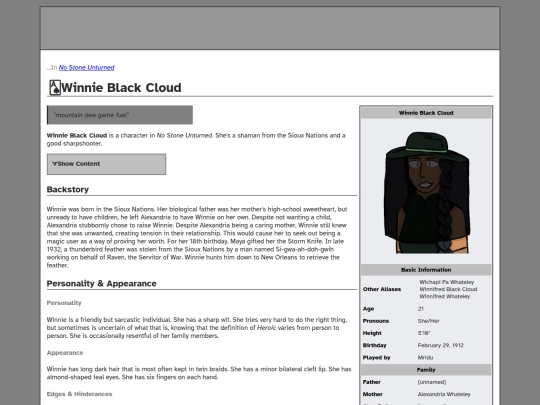
Task: Click the Father value [unnamed]
Action: tap(432, 382)
